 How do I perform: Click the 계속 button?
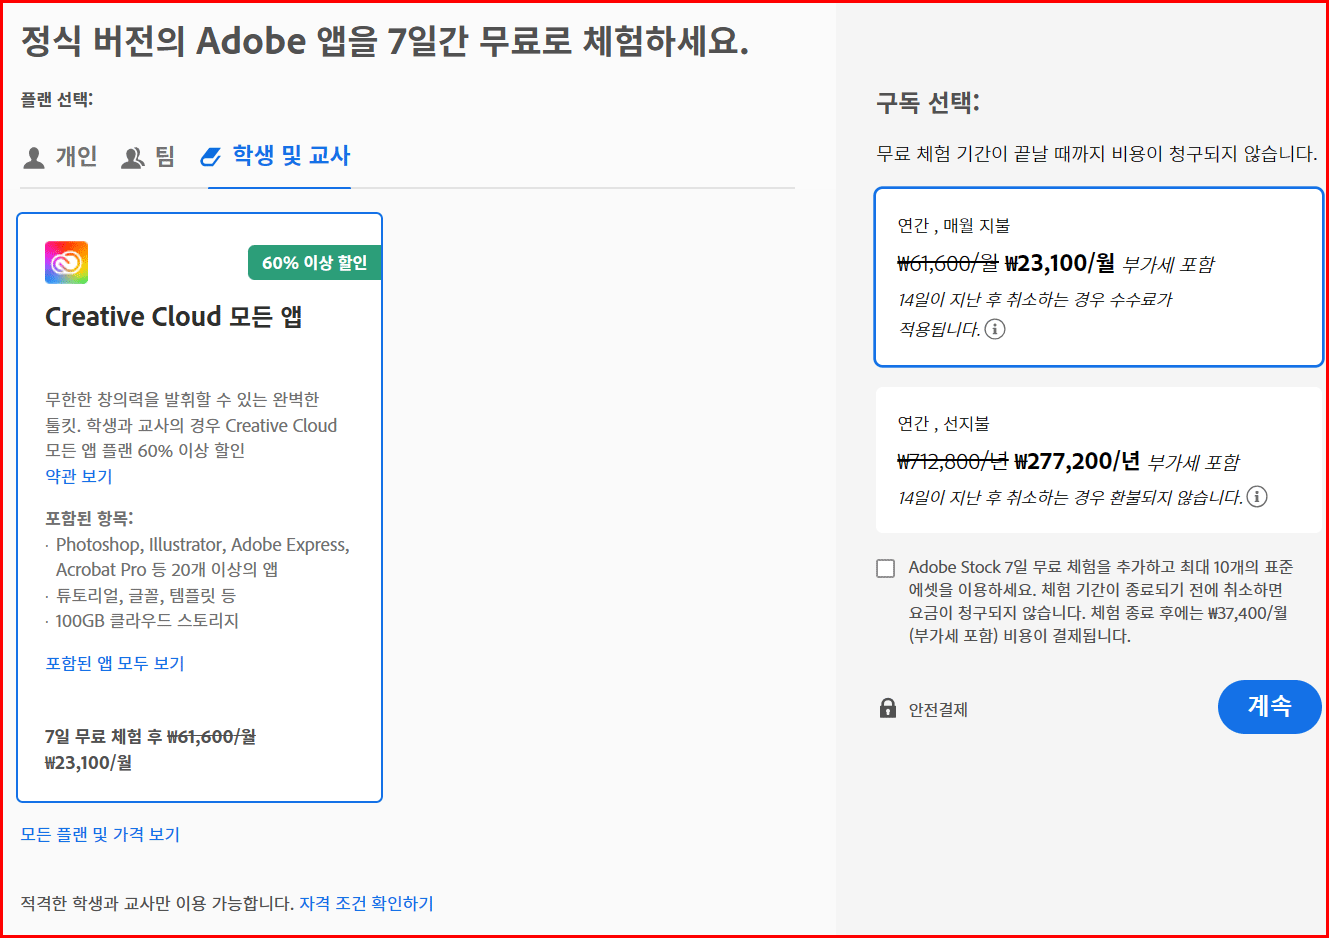pyautogui.click(x=1269, y=707)
